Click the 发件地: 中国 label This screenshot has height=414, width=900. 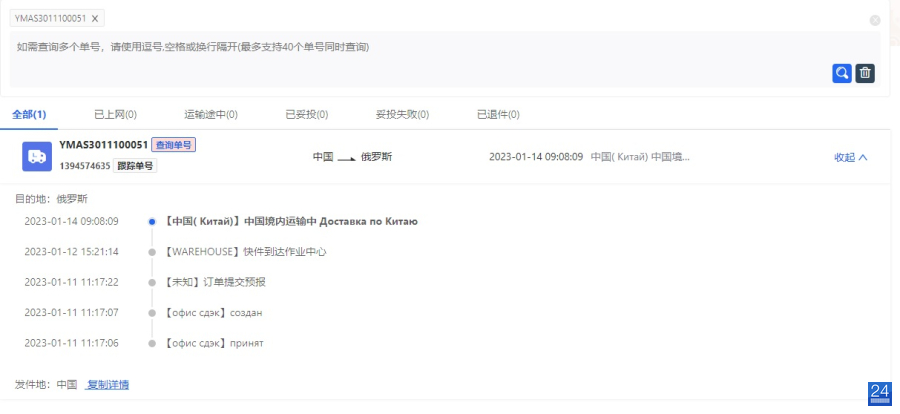[46, 385]
